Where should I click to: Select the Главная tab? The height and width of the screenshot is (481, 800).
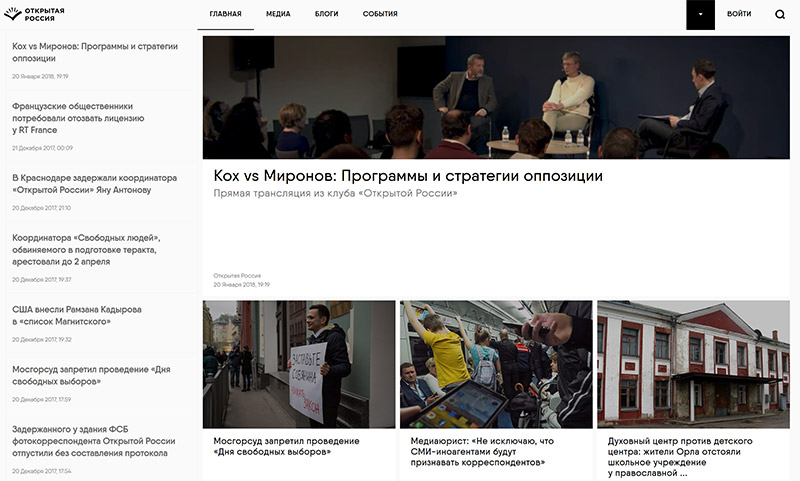pos(226,14)
